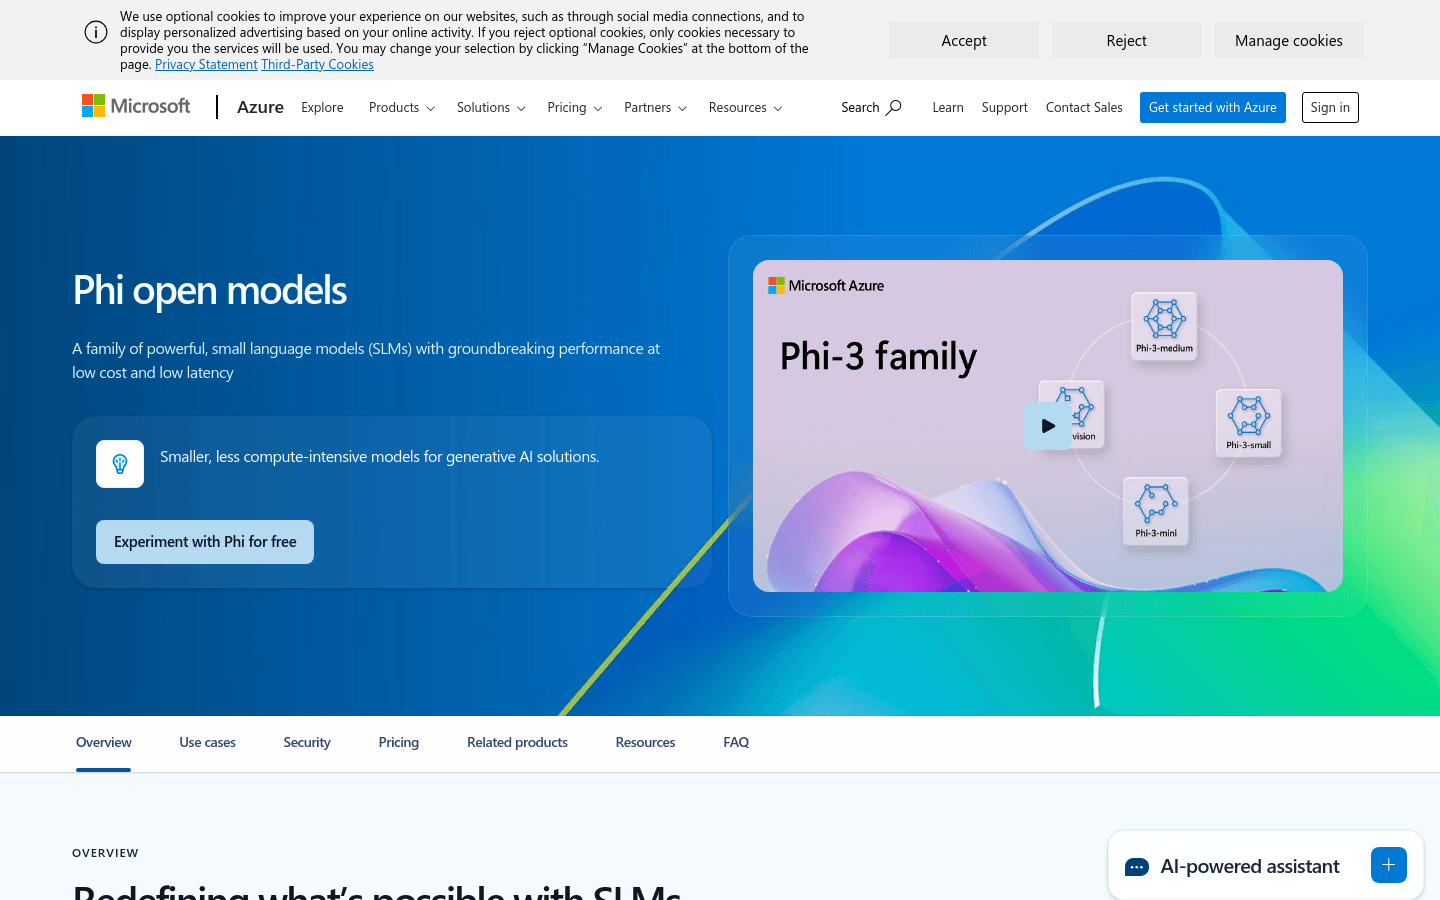Click the lightbulb icon in the hero card
Image resolution: width=1440 pixels, height=900 pixels.
[120, 464]
